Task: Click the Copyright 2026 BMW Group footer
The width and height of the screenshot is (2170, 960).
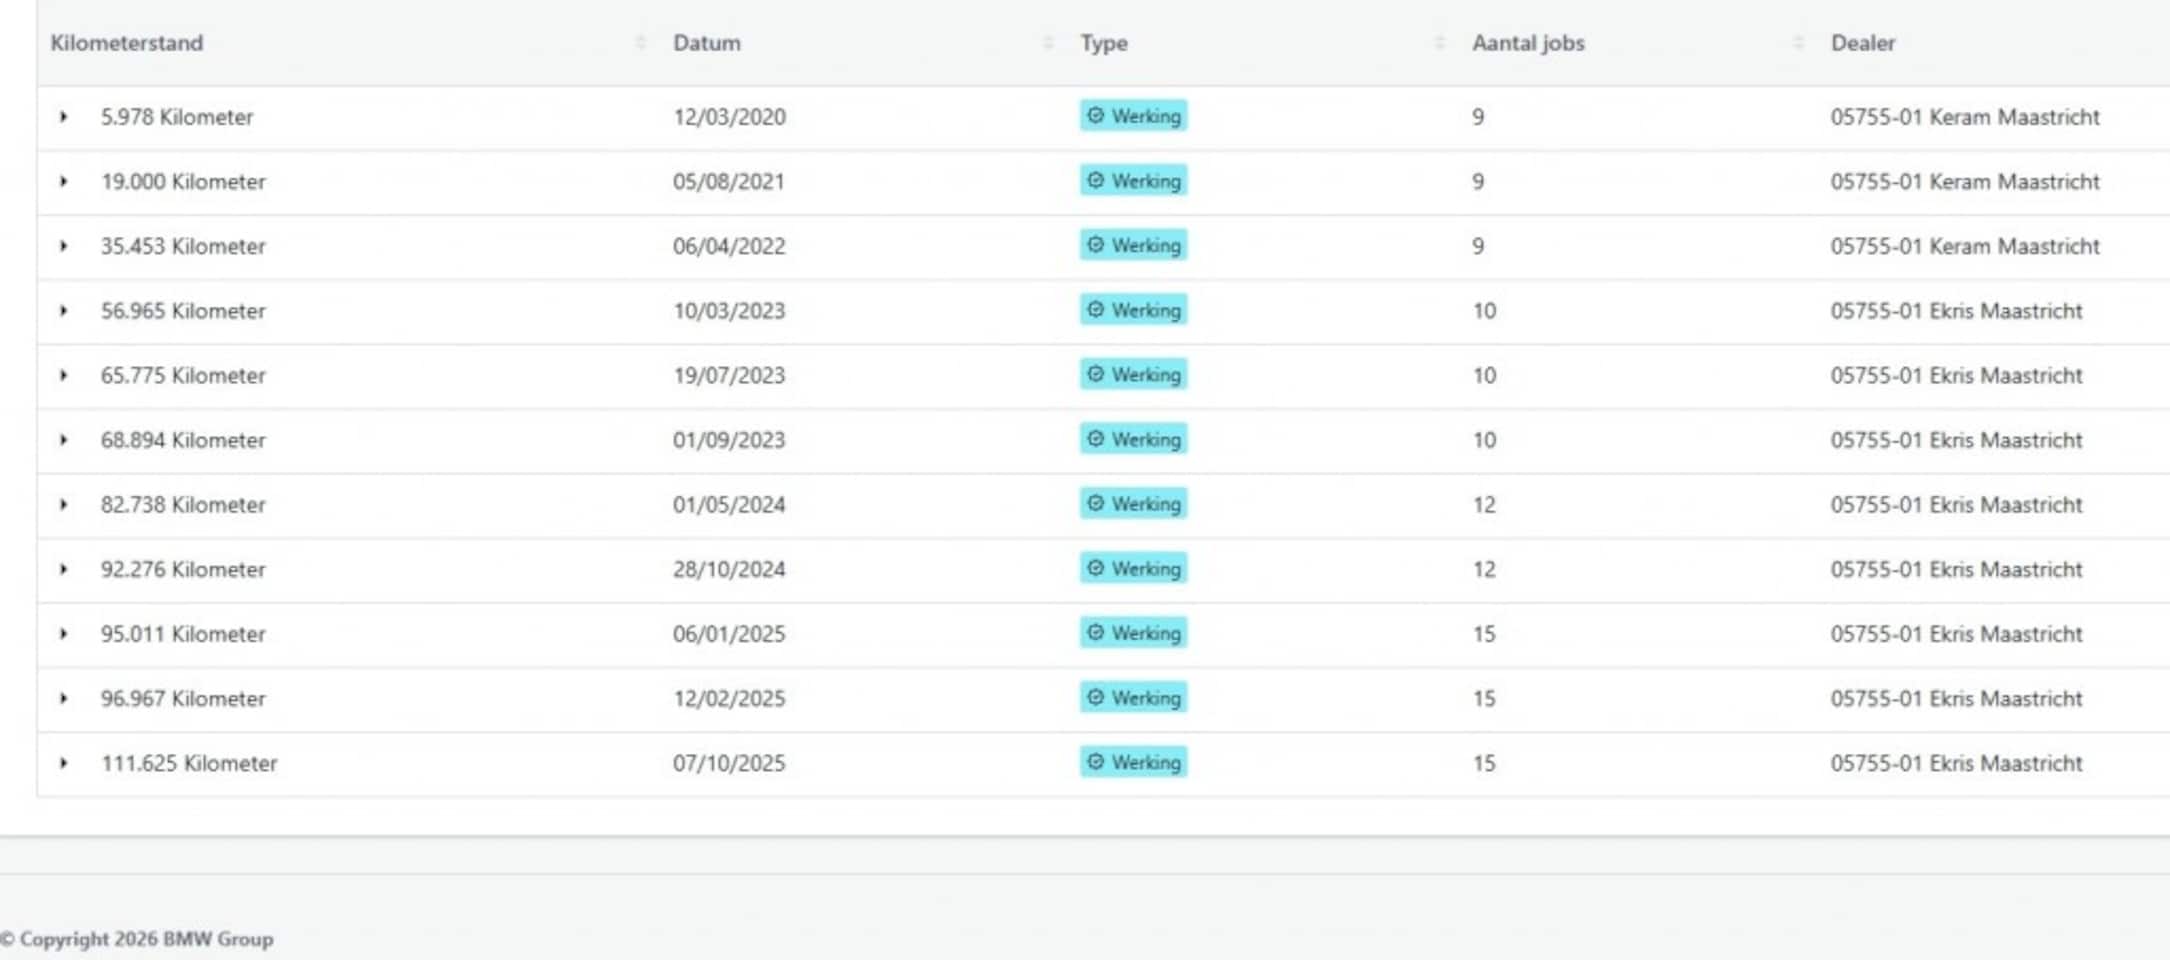Action: pyautogui.click(x=138, y=939)
